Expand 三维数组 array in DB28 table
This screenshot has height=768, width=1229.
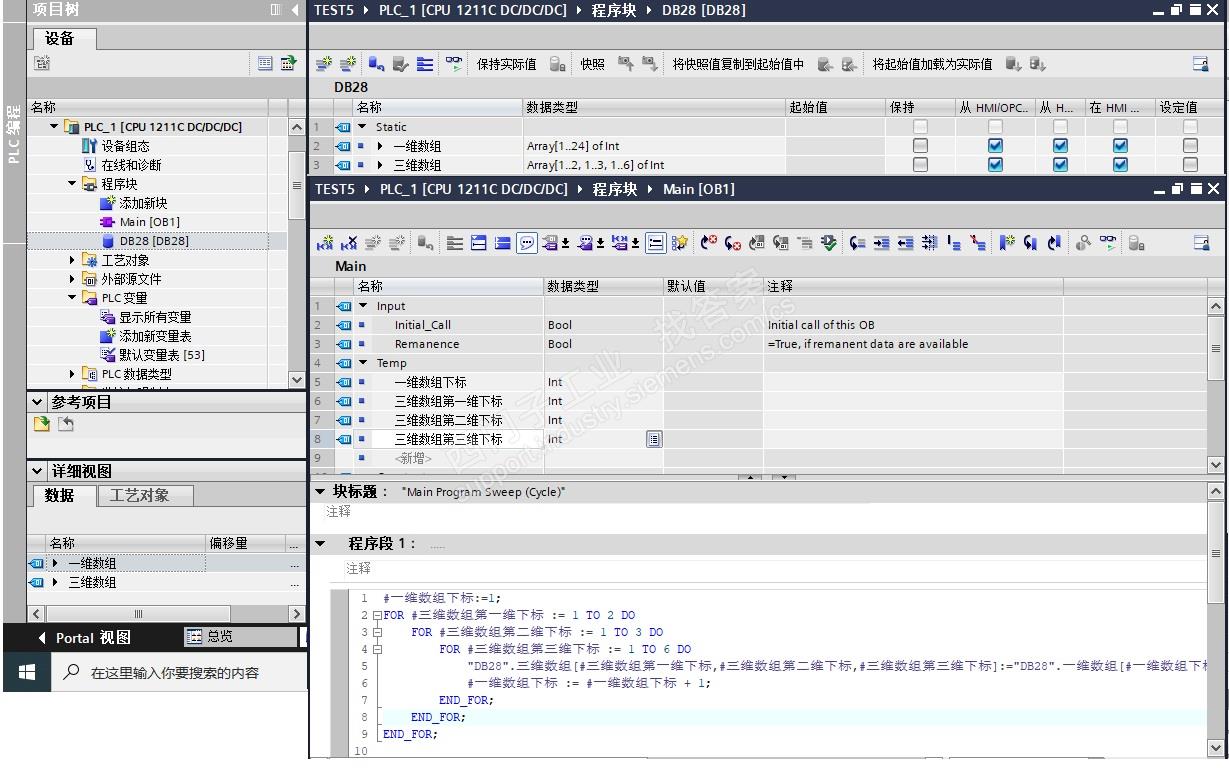click(380, 165)
